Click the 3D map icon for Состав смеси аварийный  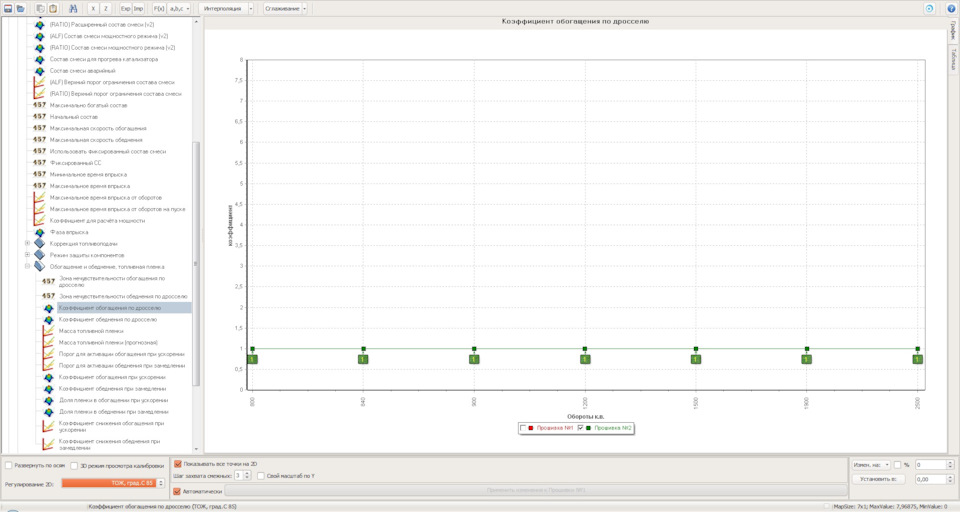[x=40, y=70]
